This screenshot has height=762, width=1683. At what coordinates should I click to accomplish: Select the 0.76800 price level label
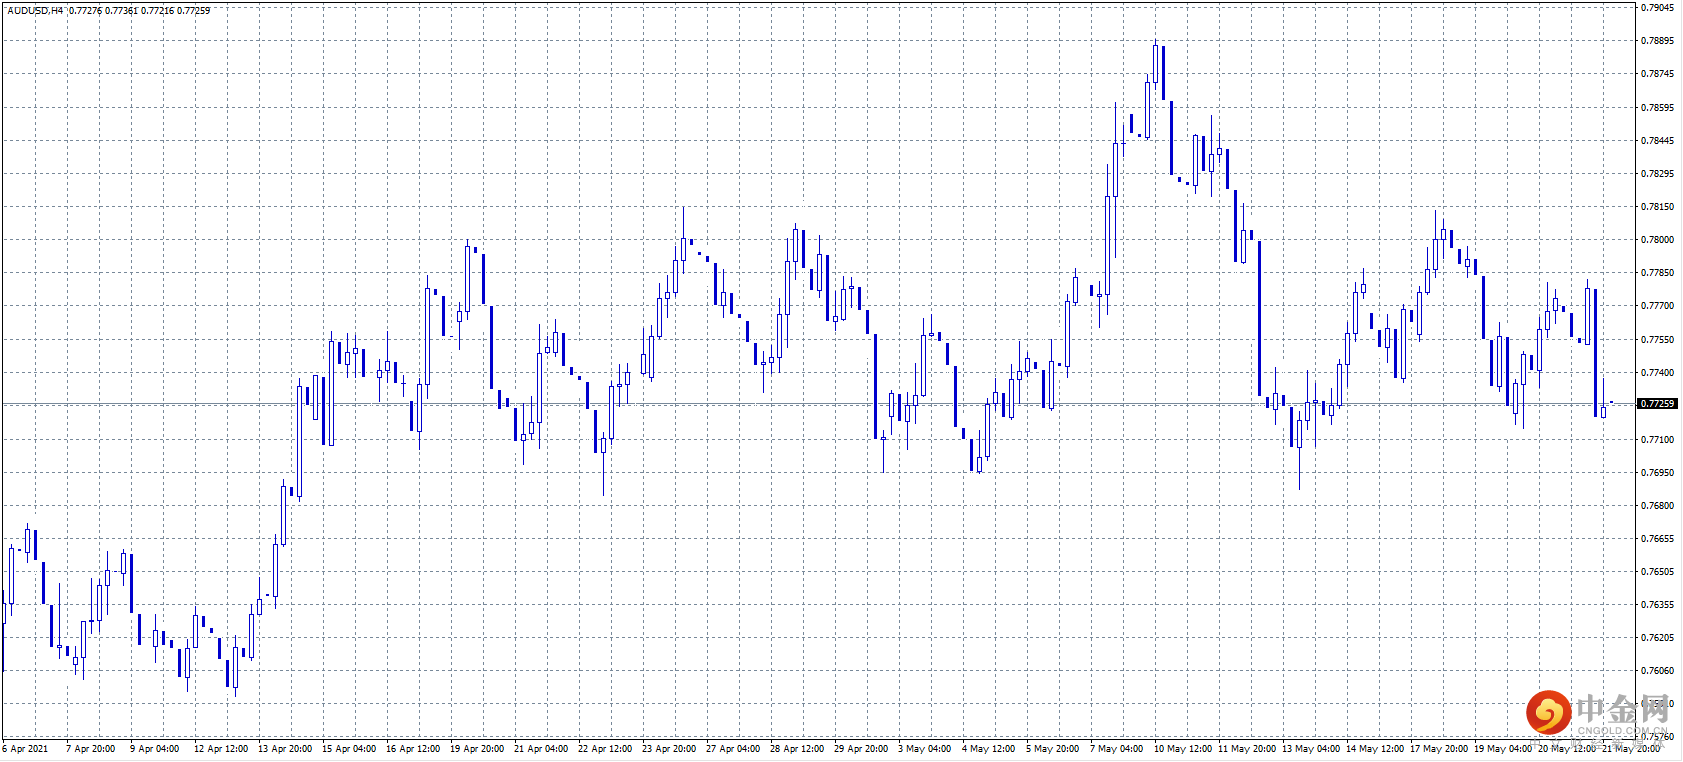(x=1657, y=506)
